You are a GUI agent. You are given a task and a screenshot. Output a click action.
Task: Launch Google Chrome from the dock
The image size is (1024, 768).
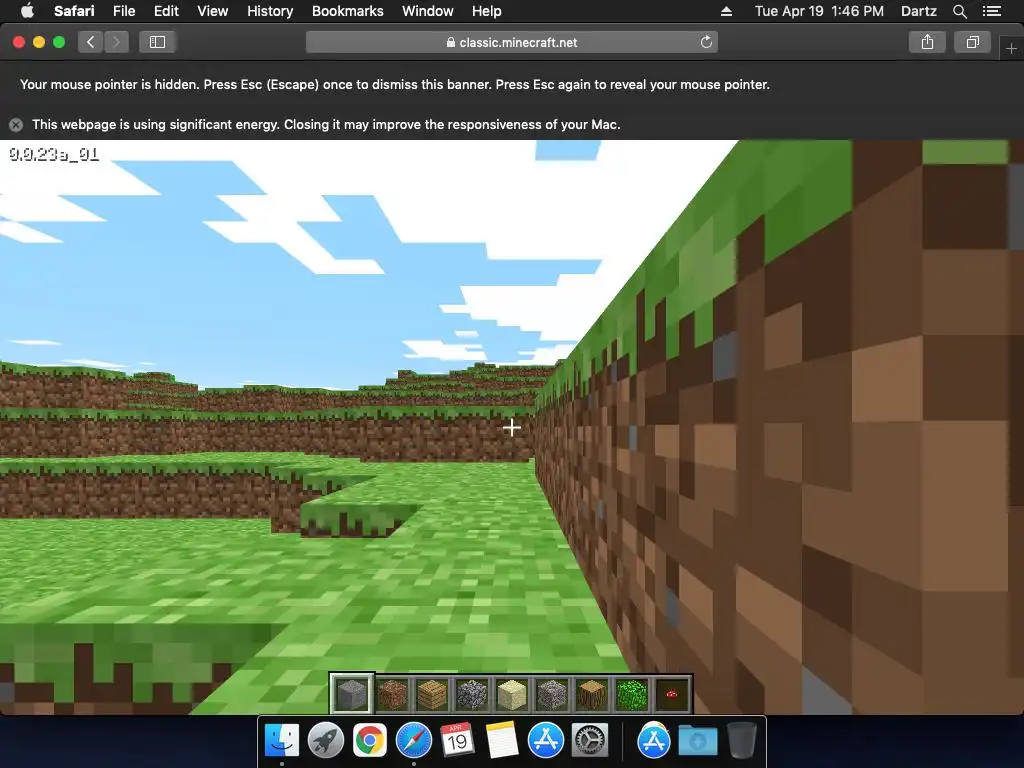[x=370, y=741]
